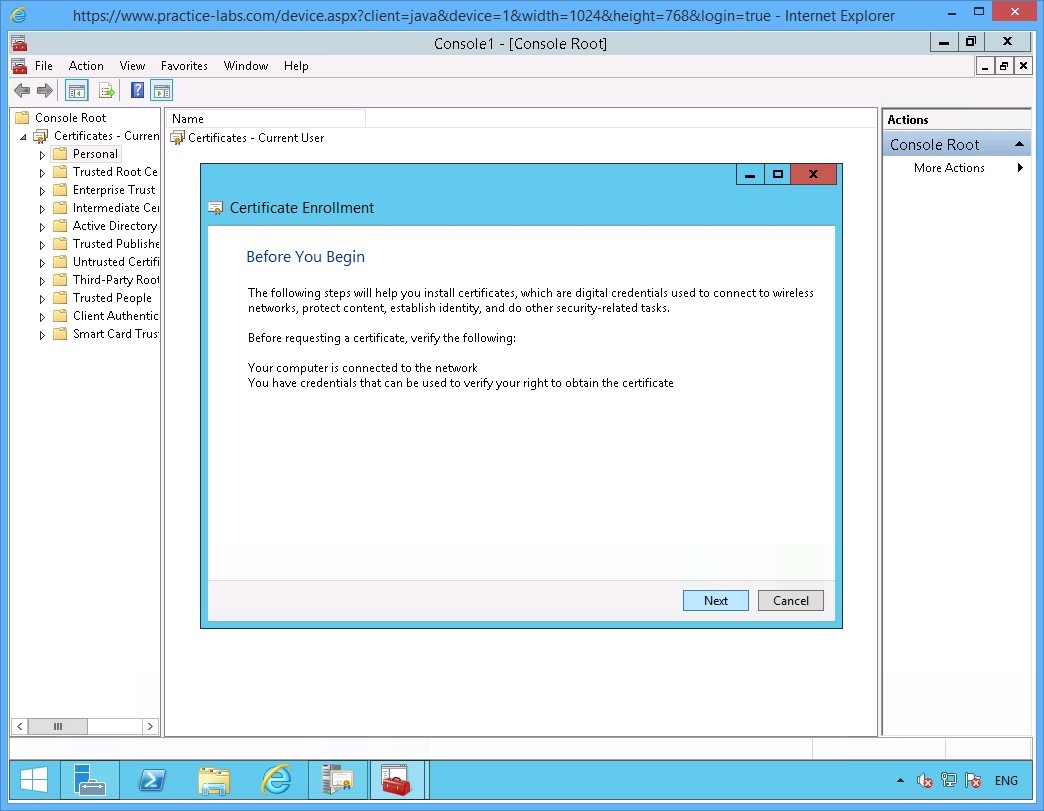Launch Internet Explorer from the taskbar
Screen dimensions: 1044x811
pyautogui.click(x=276, y=780)
